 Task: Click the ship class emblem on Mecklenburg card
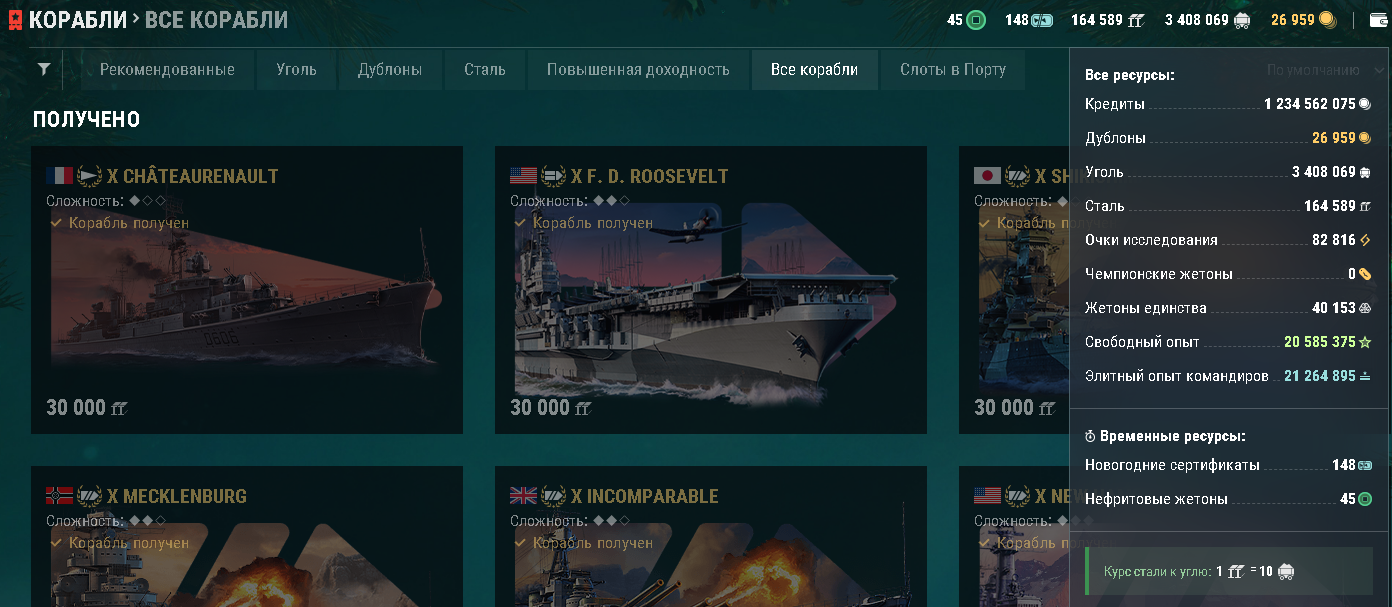(x=90, y=496)
